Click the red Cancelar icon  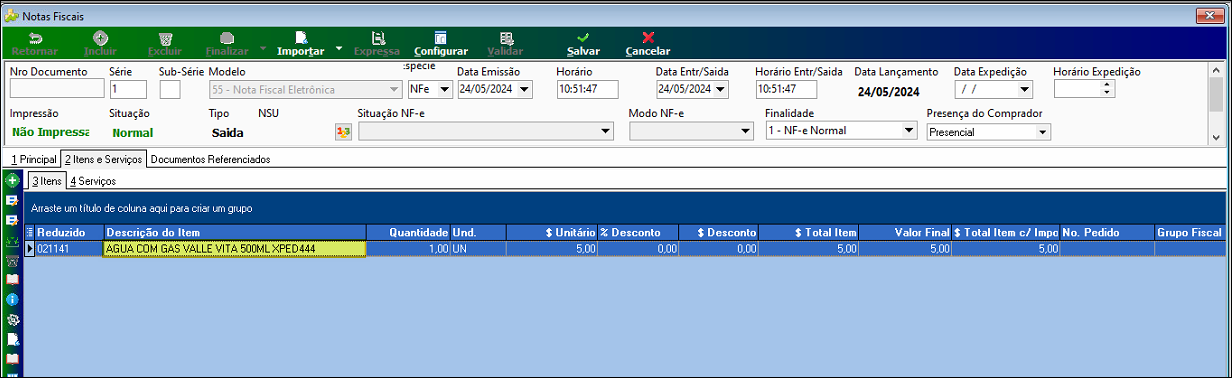[x=648, y=37]
